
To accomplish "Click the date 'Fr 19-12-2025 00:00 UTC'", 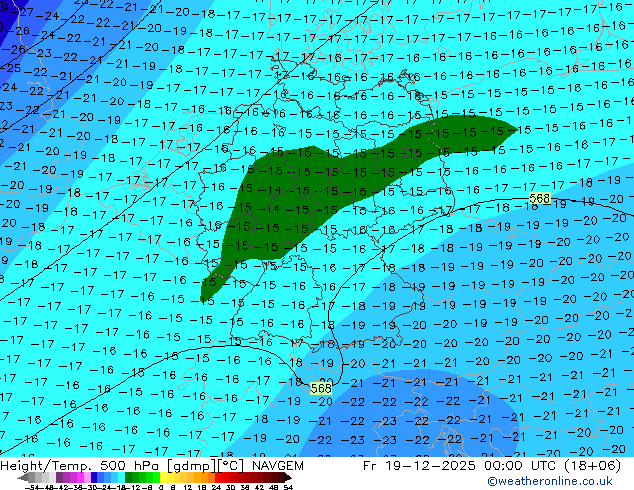I will (460, 466).
